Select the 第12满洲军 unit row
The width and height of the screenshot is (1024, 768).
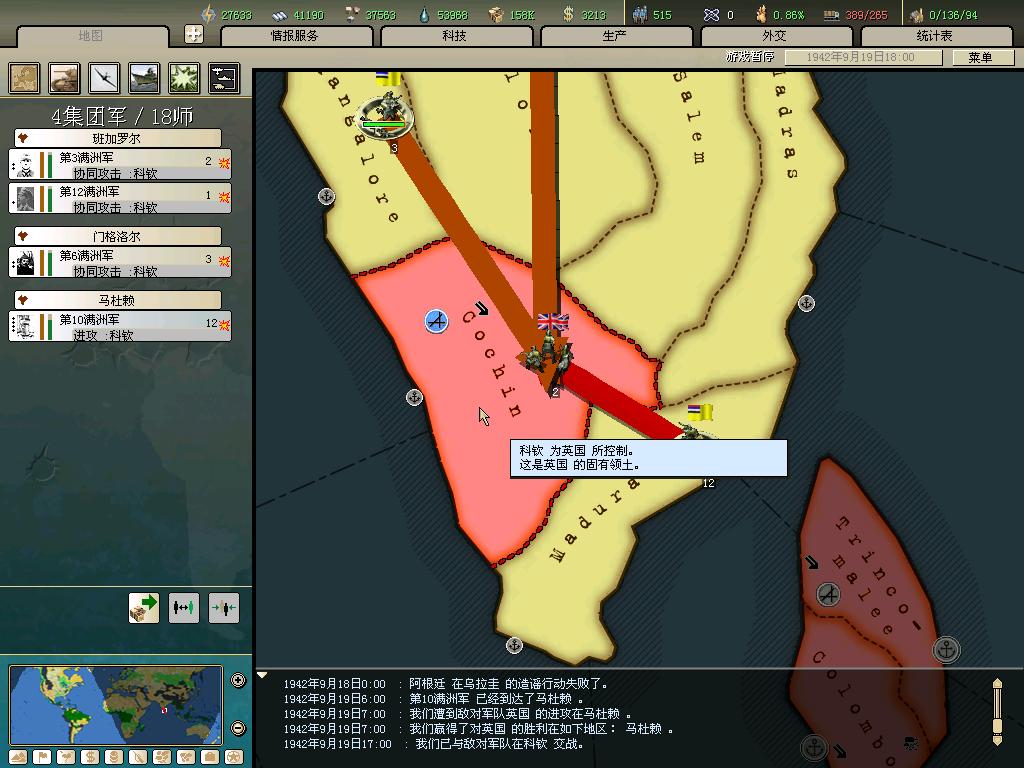pyautogui.click(x=120, y=199)
